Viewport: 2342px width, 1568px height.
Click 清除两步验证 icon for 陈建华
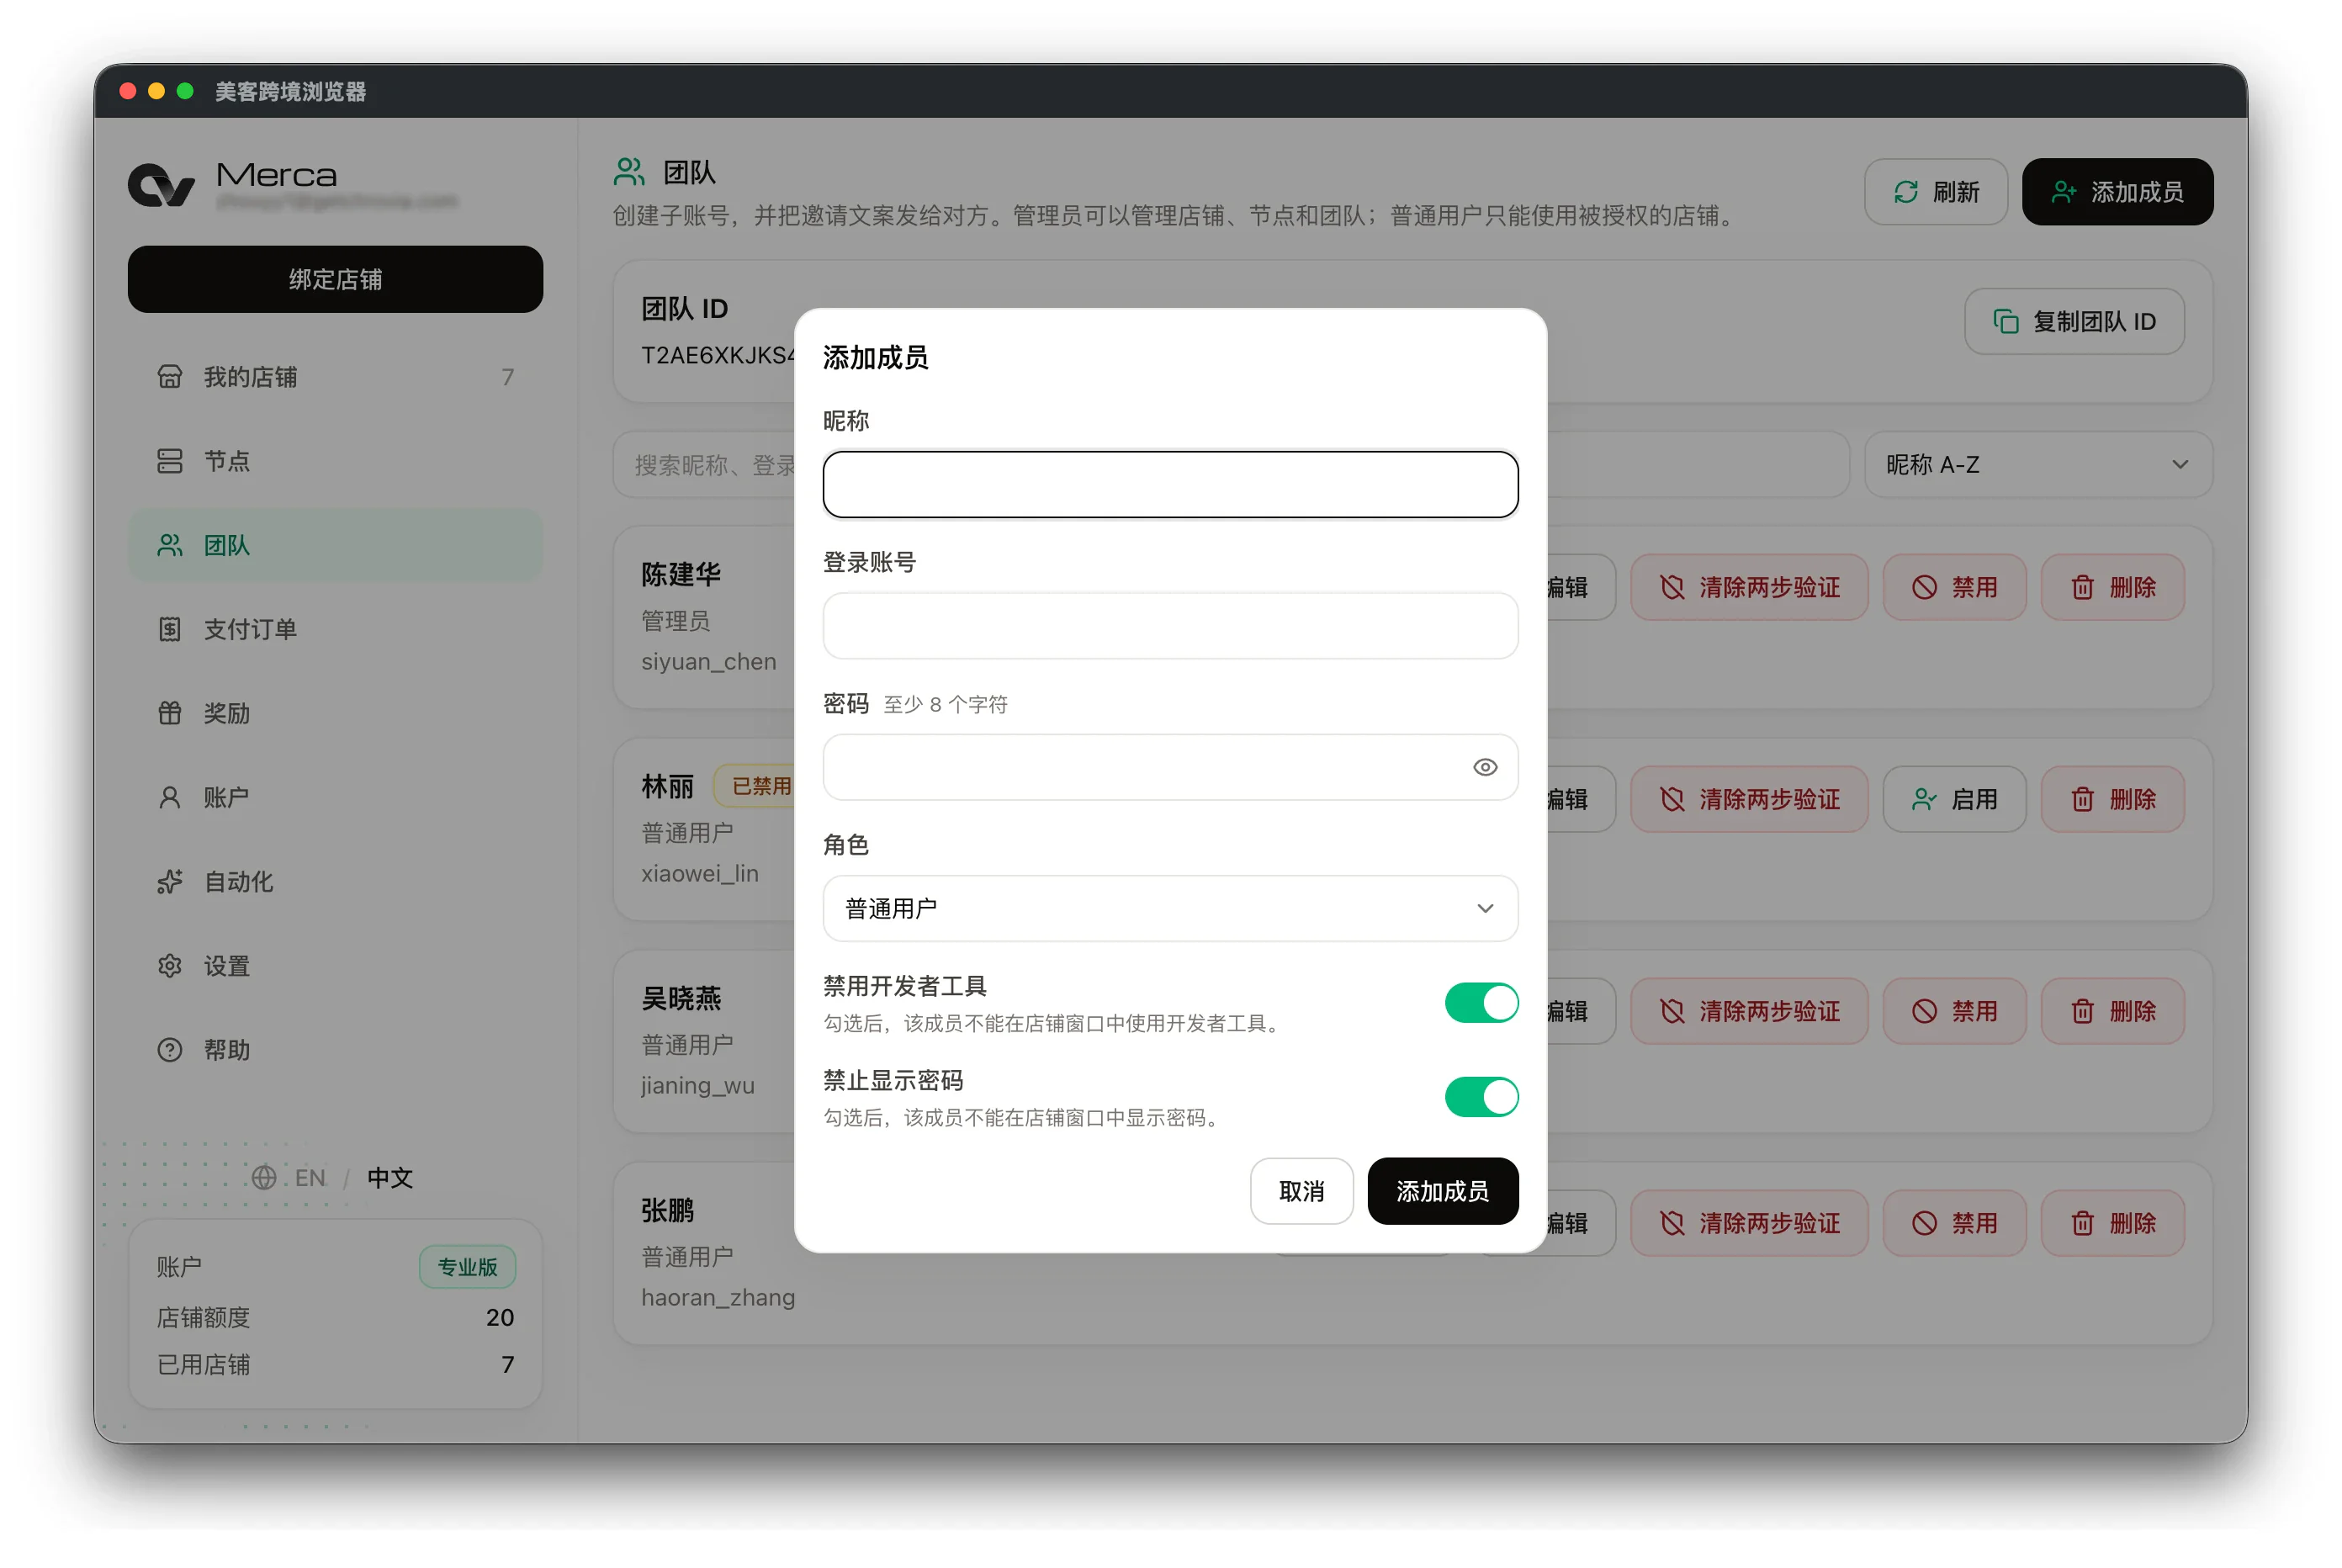(x=1672, y=587)
